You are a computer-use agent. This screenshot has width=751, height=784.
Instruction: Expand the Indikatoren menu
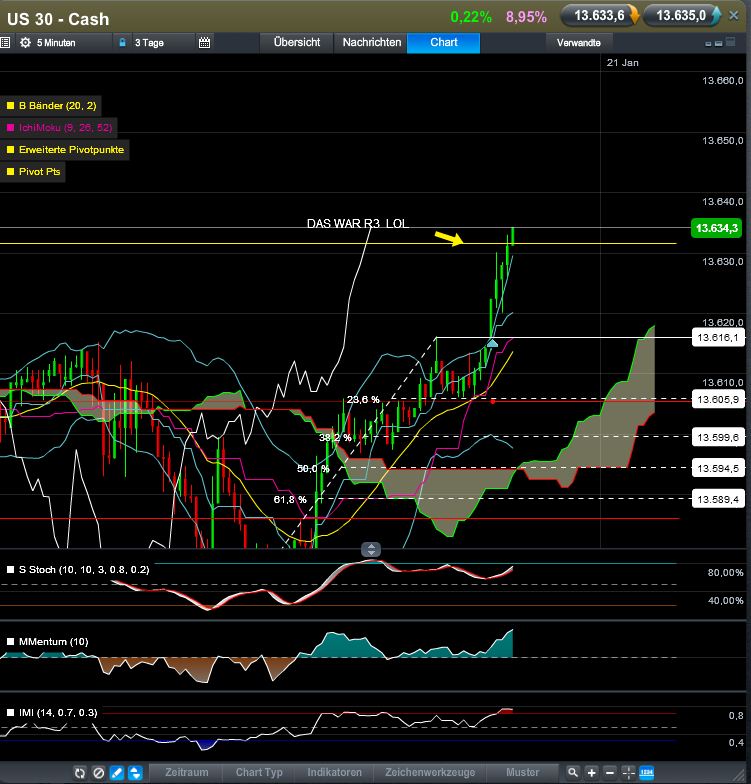point(334,773)
